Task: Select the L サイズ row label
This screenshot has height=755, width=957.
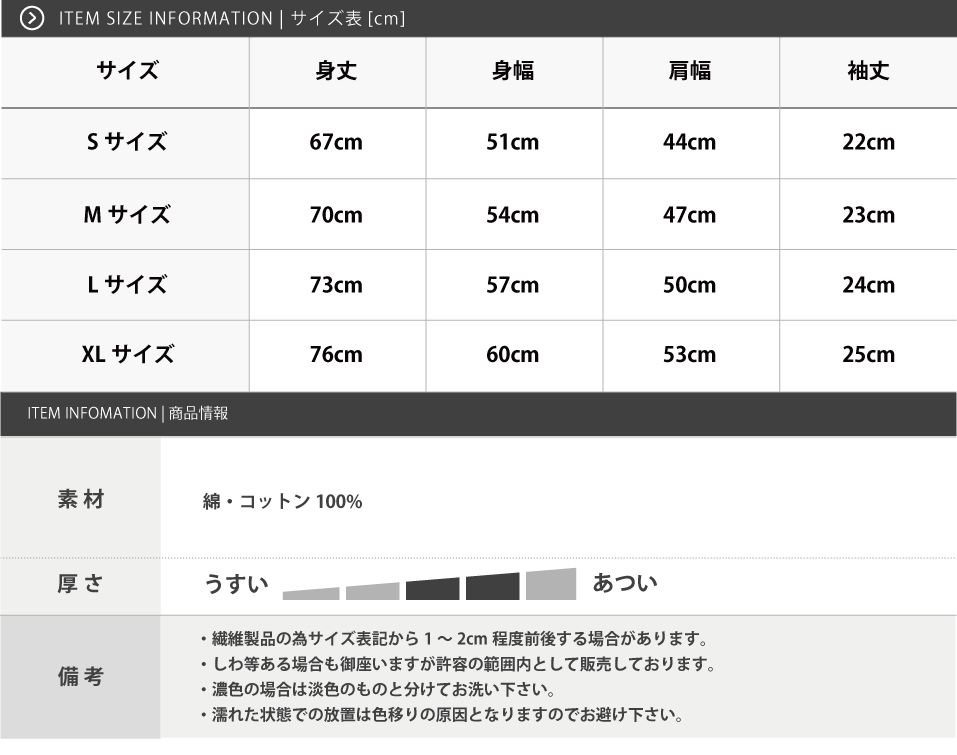Action: tap(126, 284)
